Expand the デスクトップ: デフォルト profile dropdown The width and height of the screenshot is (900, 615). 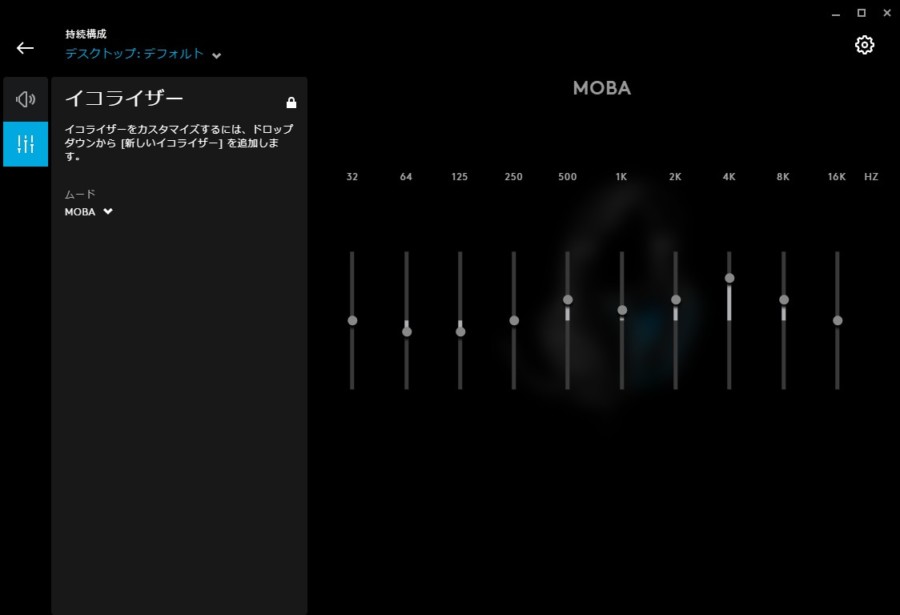click(x=135, y=54)
